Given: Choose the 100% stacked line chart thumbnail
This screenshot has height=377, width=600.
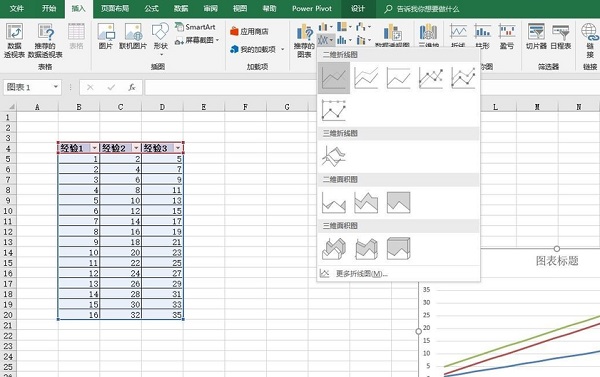Looking at the screenshot, I should (398, 78).
